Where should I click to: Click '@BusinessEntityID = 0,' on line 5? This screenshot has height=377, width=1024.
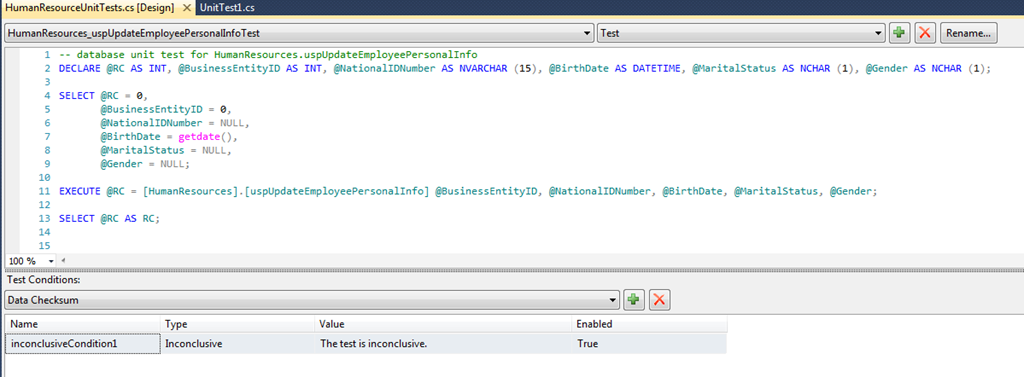tap(166, 110)
